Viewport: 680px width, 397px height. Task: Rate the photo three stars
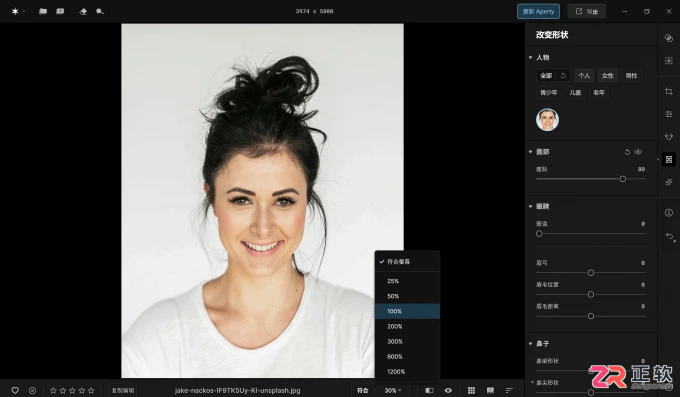point(72,390)
